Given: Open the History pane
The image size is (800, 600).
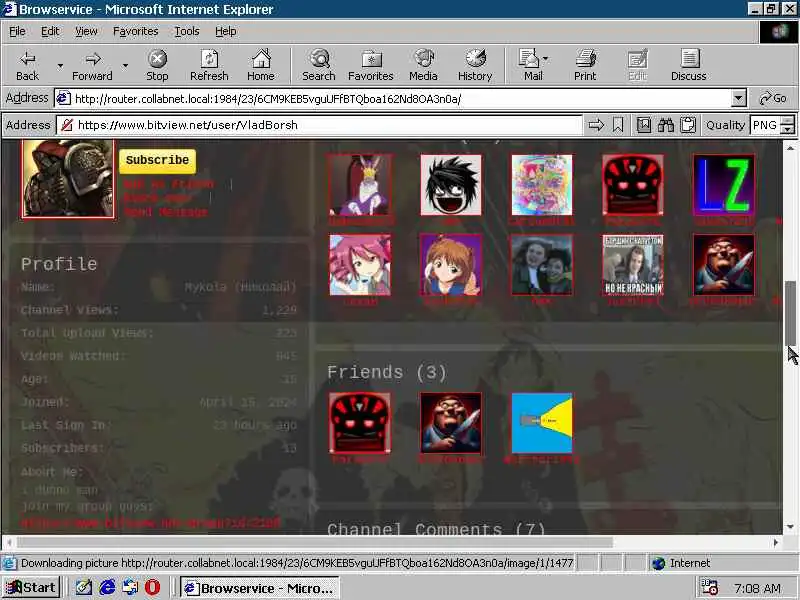Looking at the screenshot, I should pos(475,66).
